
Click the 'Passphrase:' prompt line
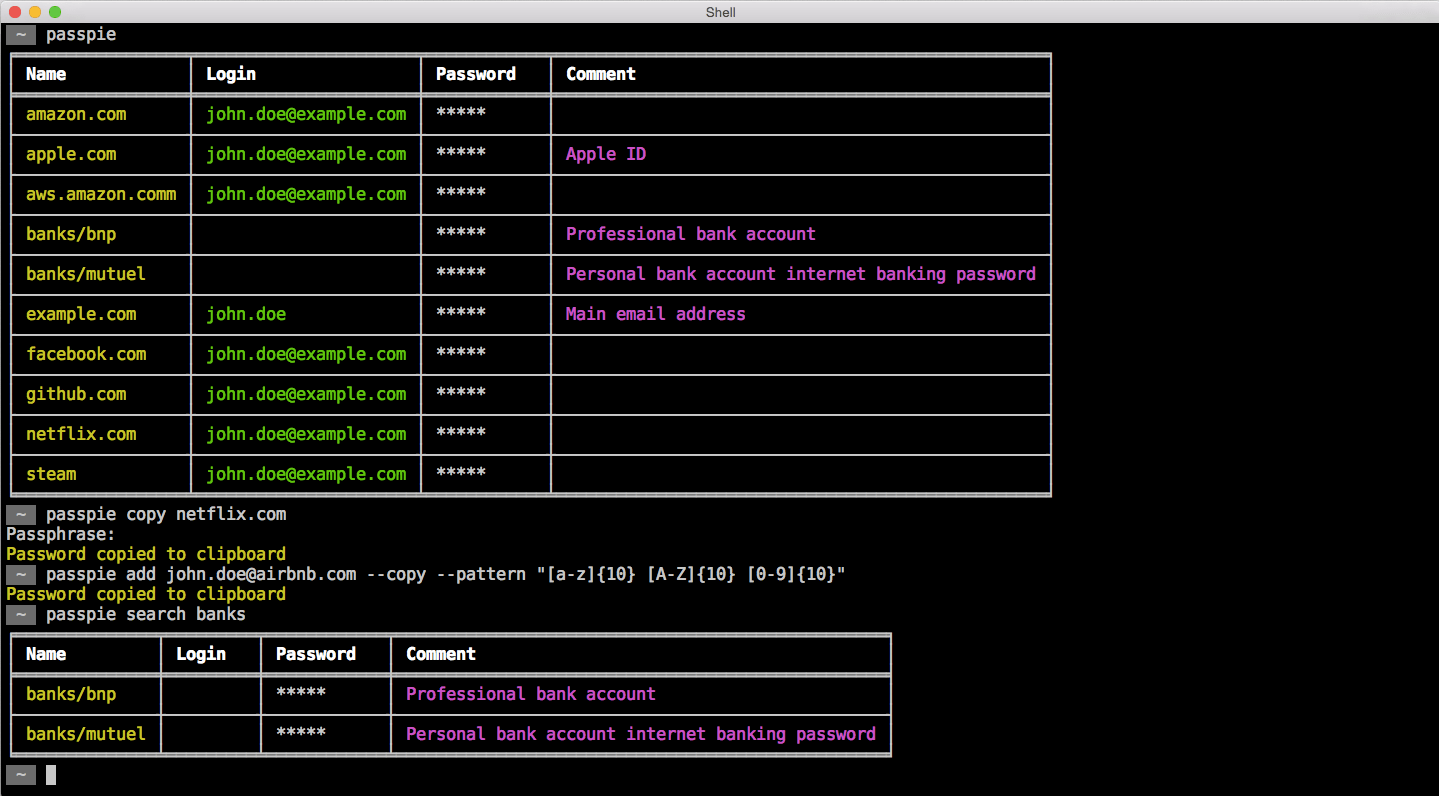61,534
